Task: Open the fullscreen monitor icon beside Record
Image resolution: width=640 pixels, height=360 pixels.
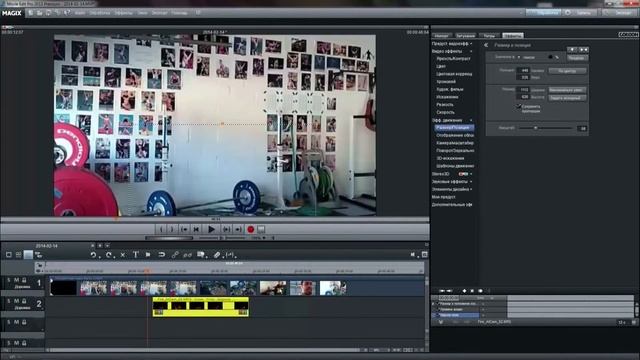Action: pos(261,229)
